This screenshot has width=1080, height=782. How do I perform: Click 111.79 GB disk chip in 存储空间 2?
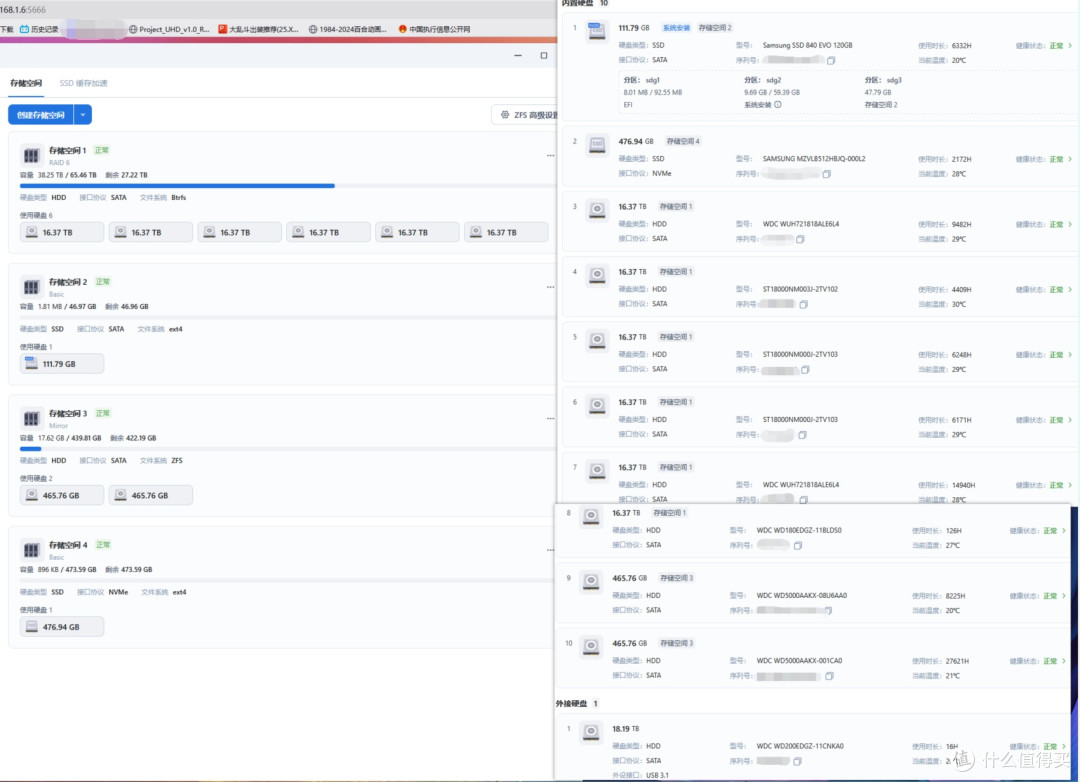62,364
